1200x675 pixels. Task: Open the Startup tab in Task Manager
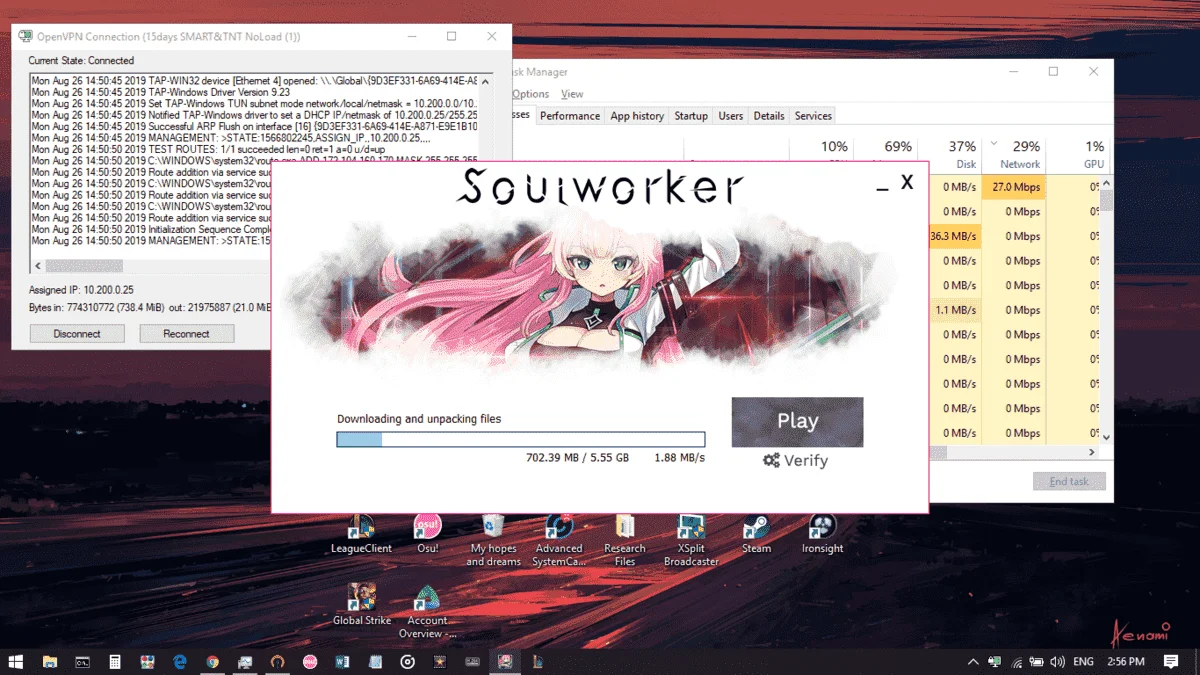[691, 116]
